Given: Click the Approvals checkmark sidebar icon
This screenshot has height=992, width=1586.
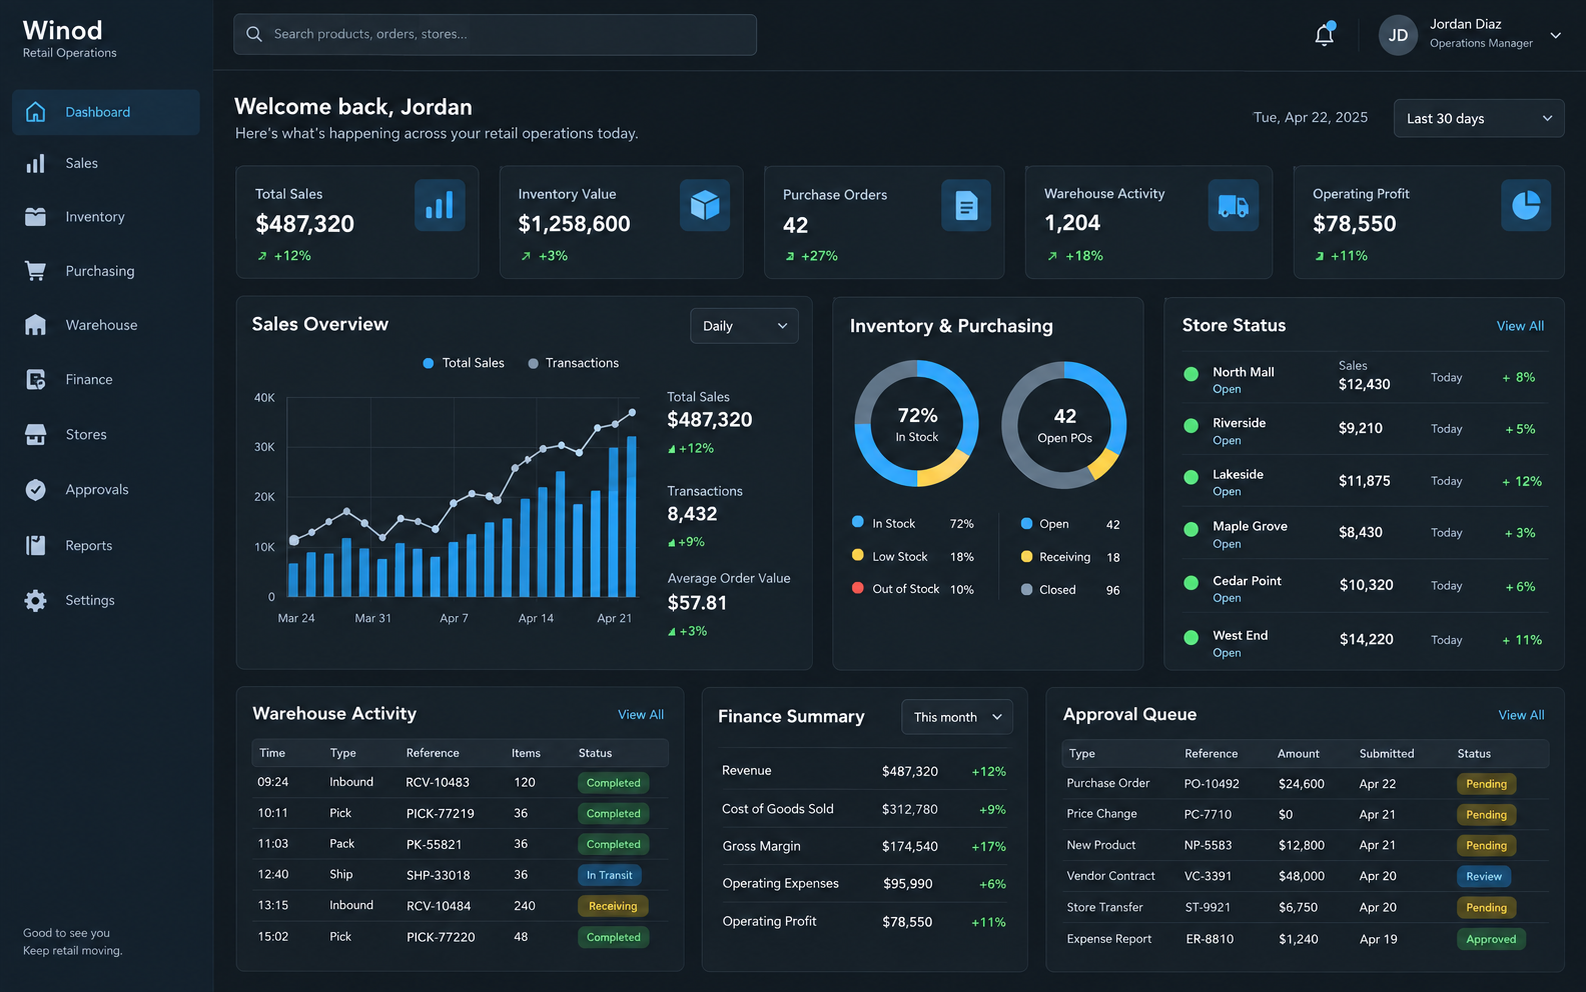Looking at the screenshot, I should pos(35,490).
